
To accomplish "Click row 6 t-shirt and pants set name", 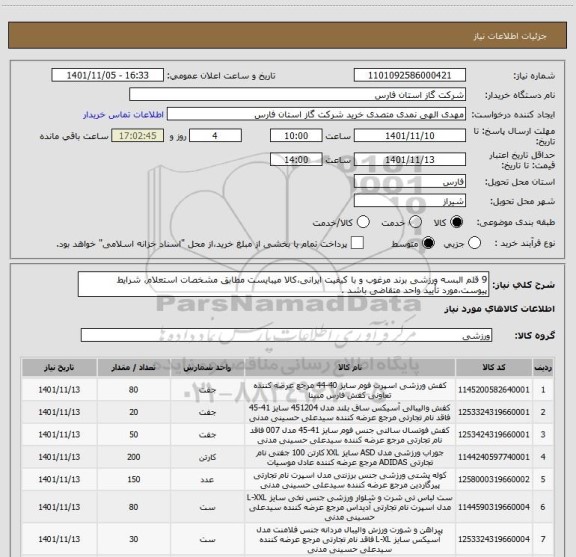I will [350, 507].
